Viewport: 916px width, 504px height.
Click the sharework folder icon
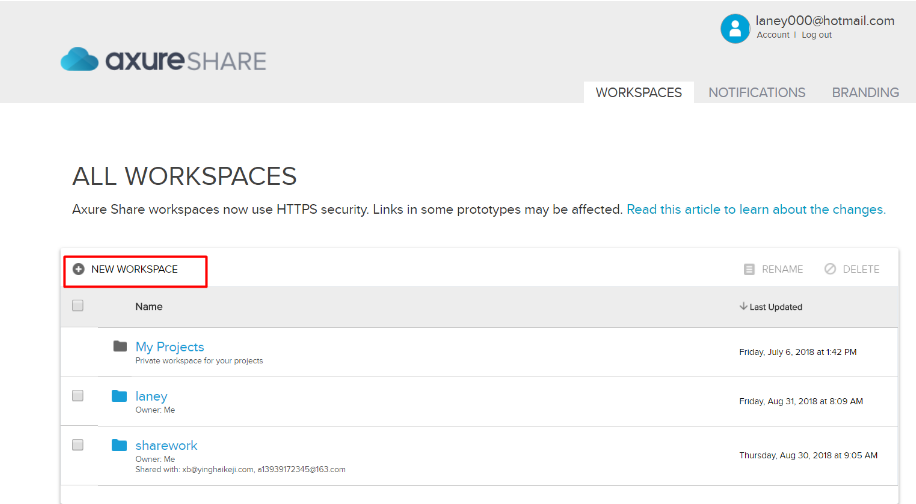tap(119, 445)
